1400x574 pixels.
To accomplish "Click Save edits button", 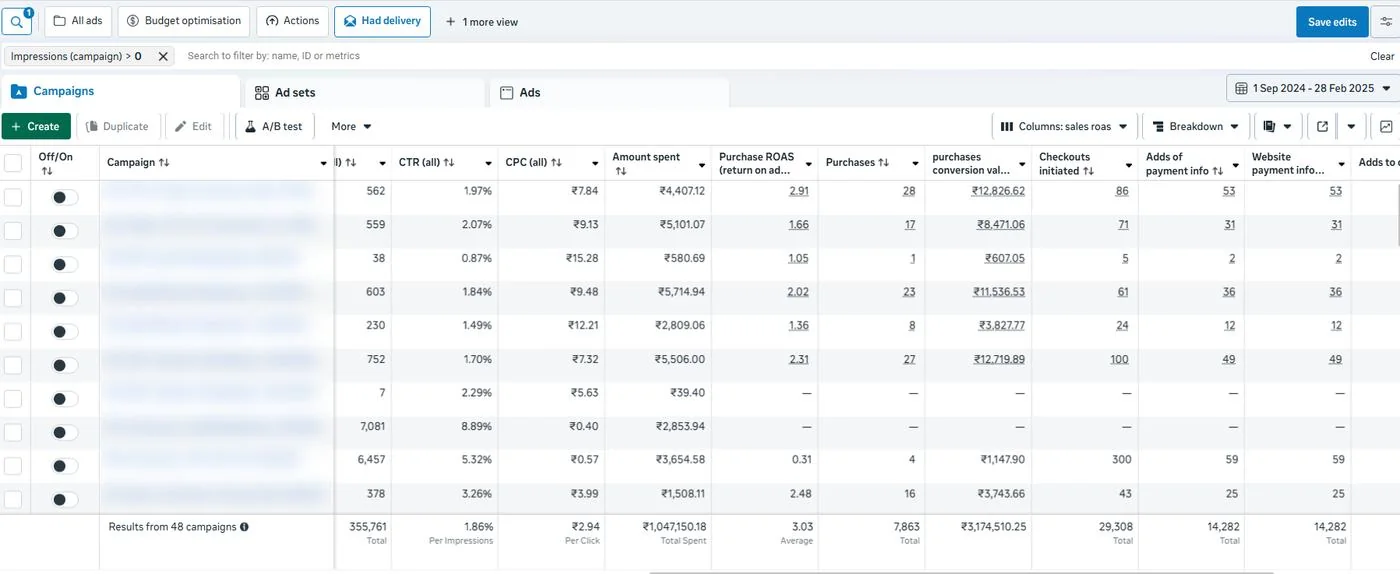I will pos(1332,22).
